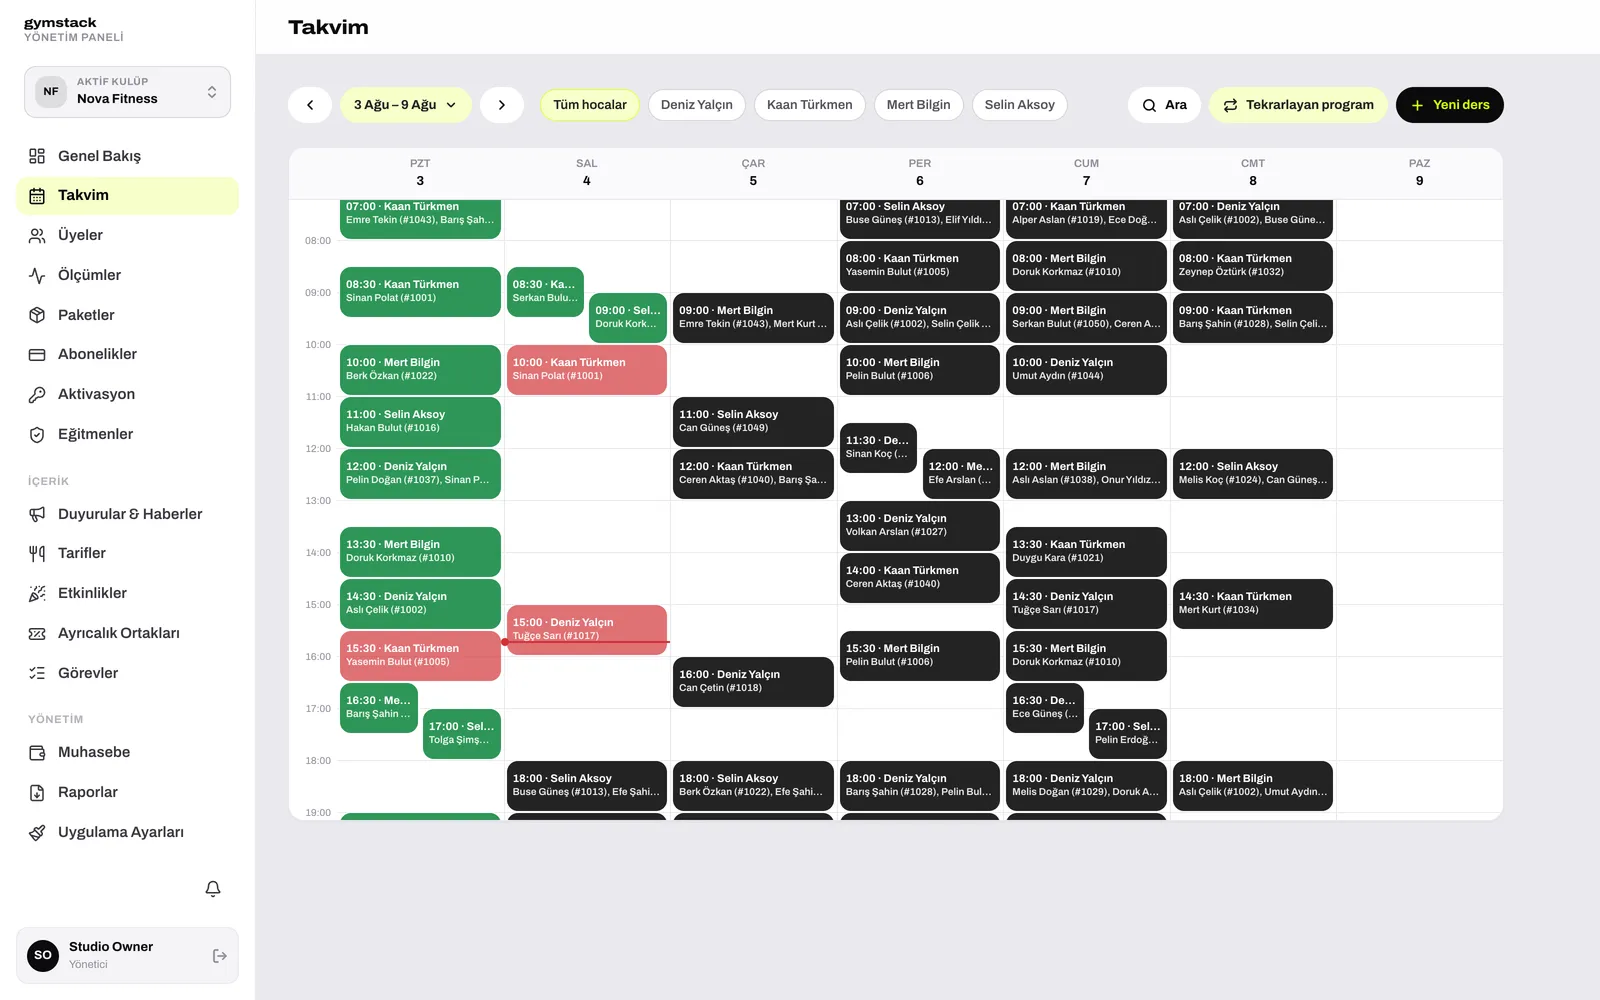Image resolution: width=1600 pixels, height=1000 pixels.
Task: Expand the Nova Fitness club selector
Action: pyautogui.click(x=127, y=92)
